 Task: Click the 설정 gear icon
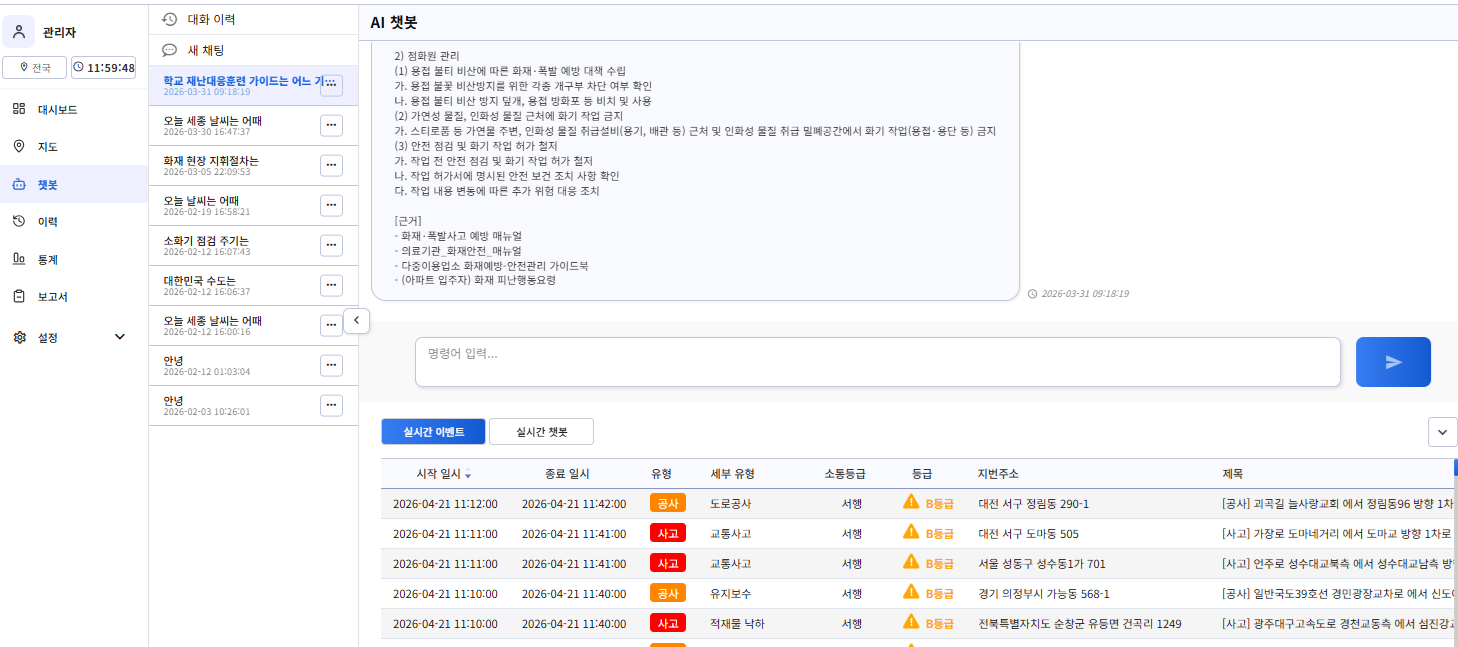tap(19, 337)
